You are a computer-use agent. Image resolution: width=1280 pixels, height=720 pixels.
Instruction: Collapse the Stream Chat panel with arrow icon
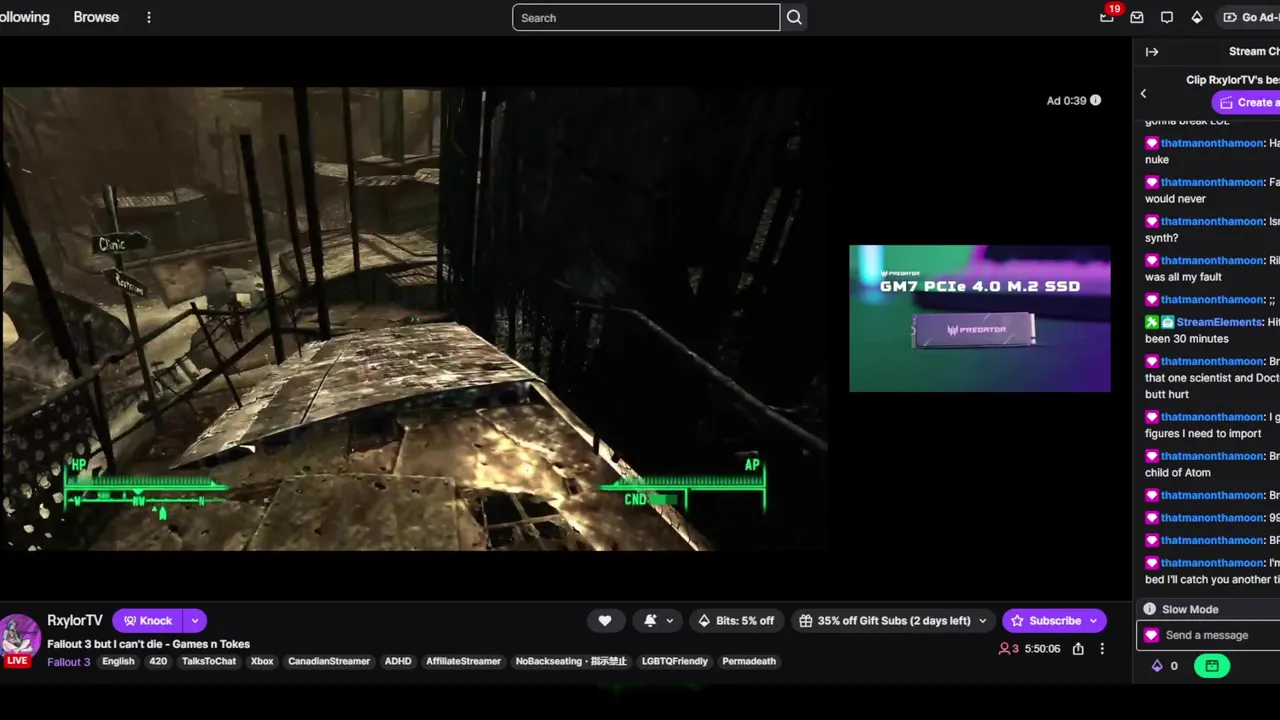pos(1152,51)
